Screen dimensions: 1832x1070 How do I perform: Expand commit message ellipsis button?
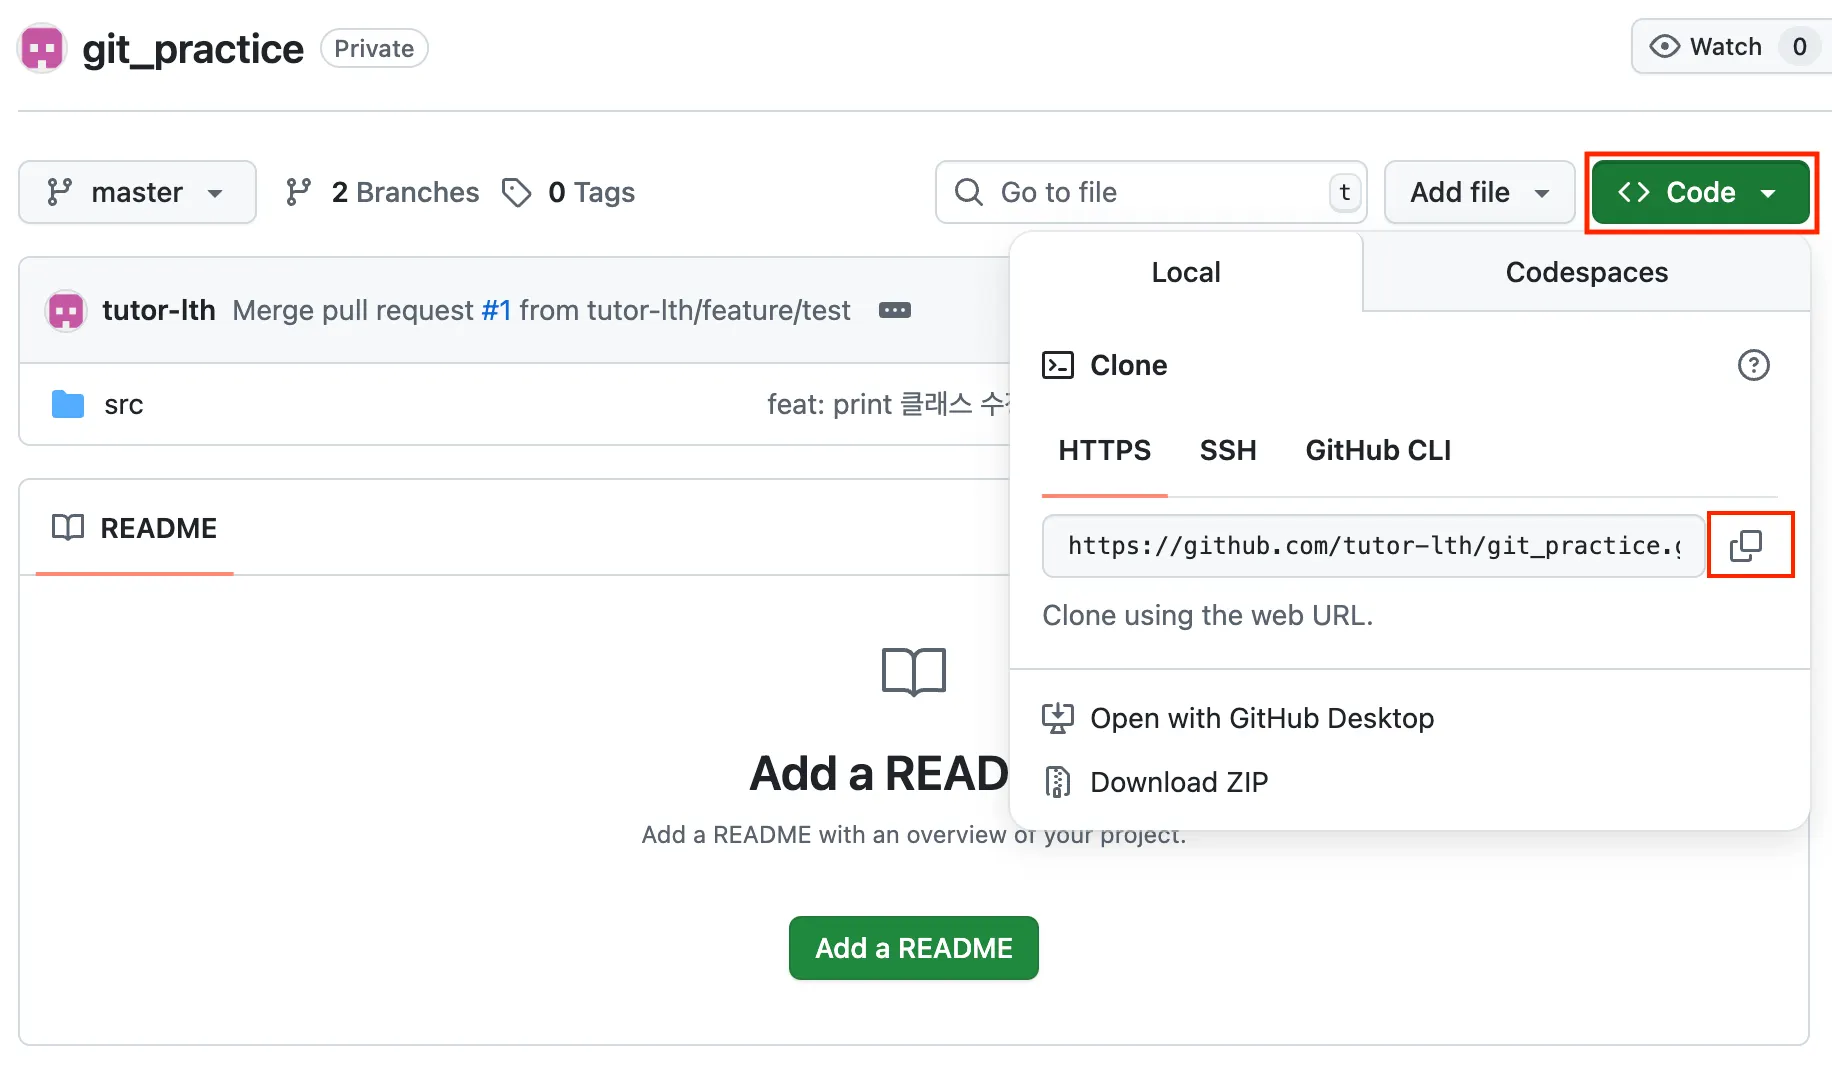click(894, 311)
